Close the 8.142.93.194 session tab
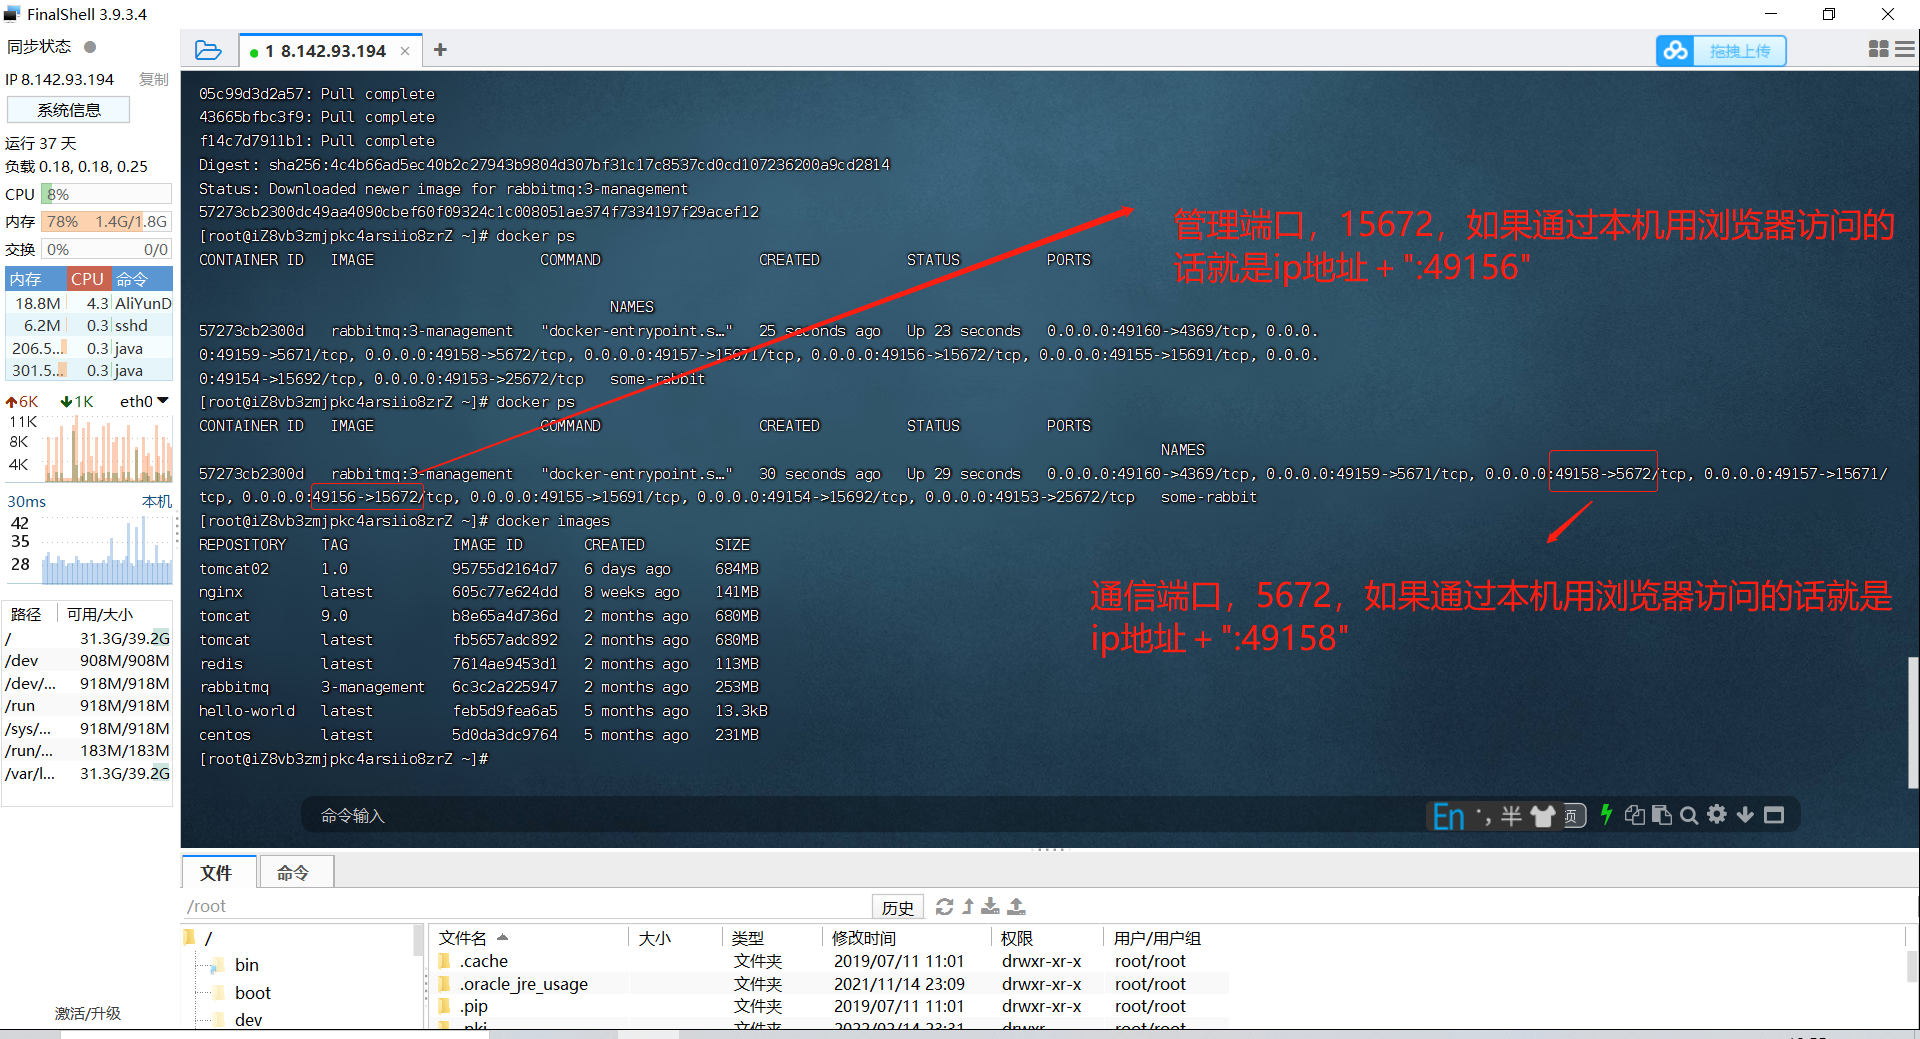 [405, 51]
